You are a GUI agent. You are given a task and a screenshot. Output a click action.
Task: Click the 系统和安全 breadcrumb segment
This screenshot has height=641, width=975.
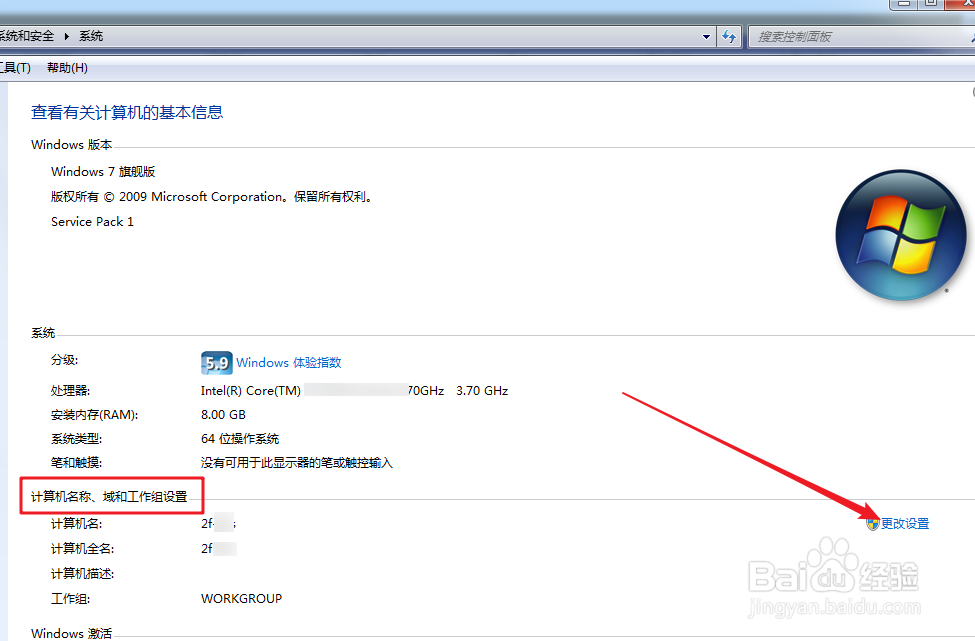[x=27, y=36]
